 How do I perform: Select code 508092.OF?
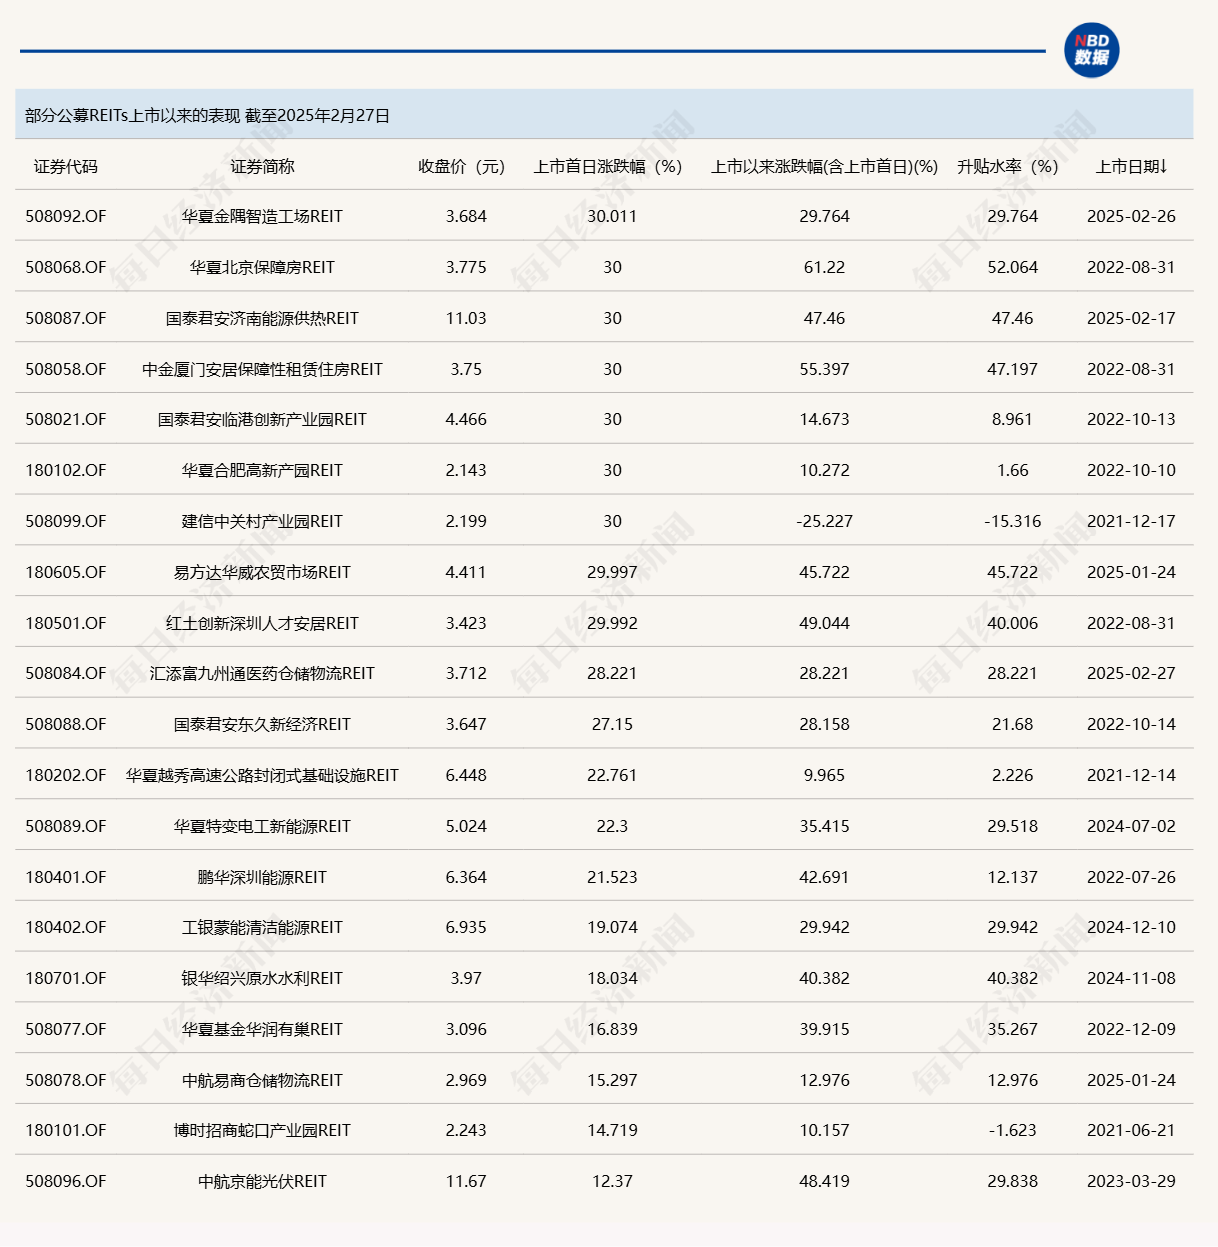66,216
